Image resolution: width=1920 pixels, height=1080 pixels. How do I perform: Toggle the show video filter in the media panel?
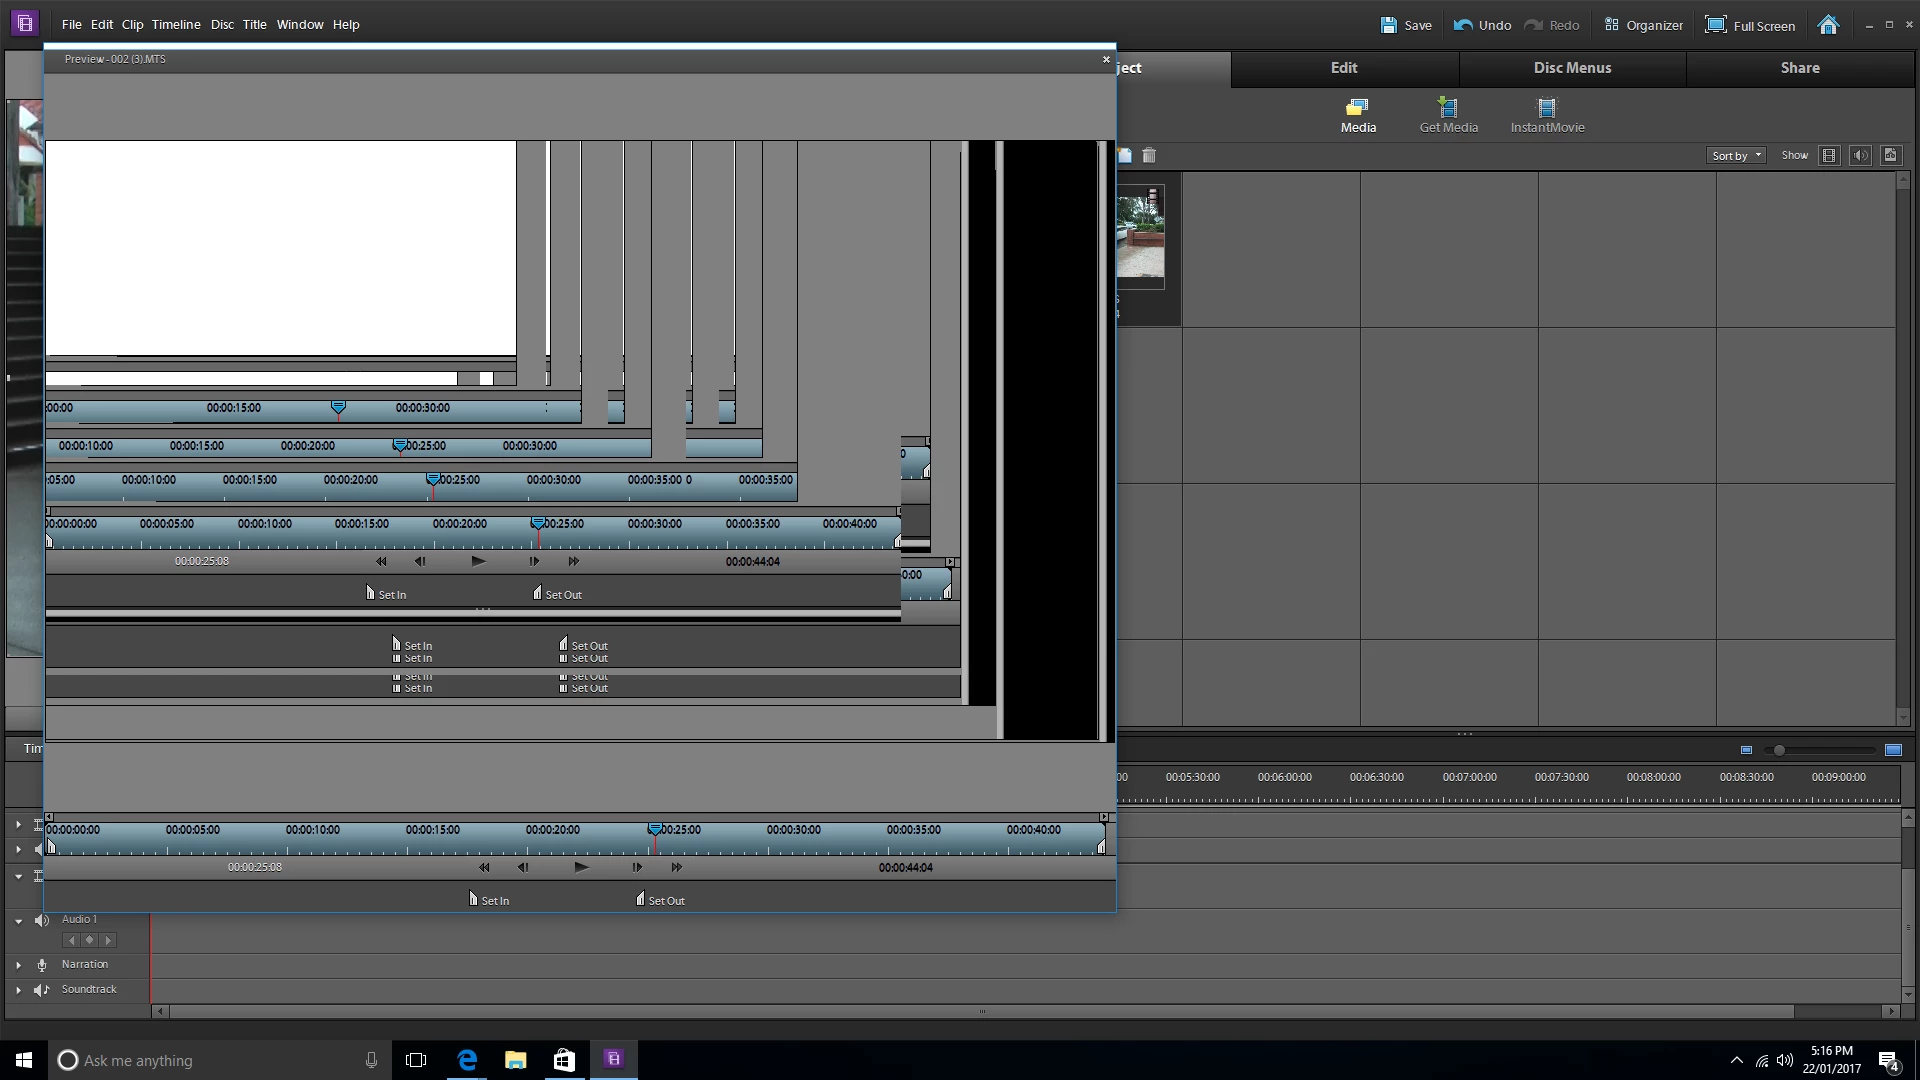[x=1829, y=155]
